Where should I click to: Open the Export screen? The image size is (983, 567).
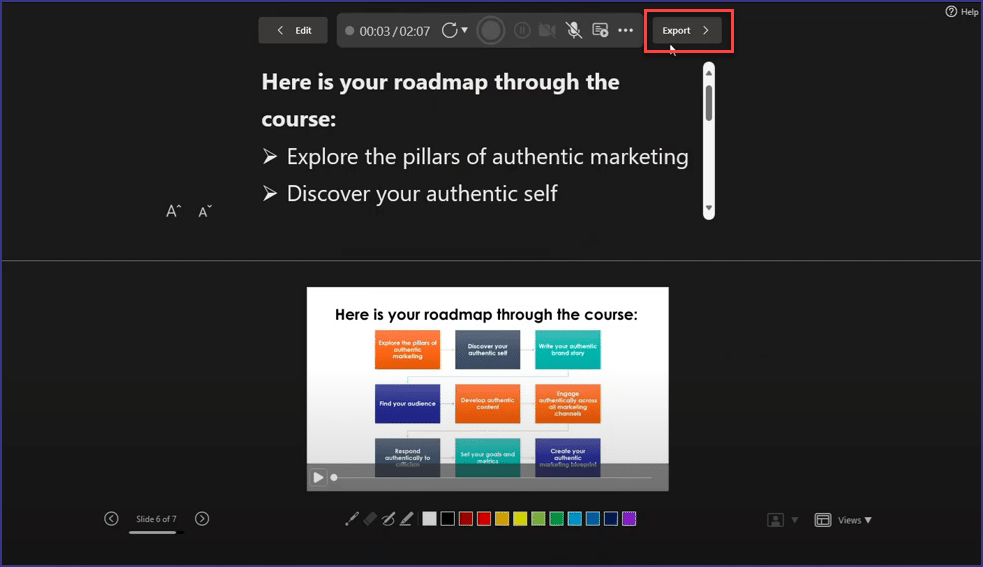[686, 30]
